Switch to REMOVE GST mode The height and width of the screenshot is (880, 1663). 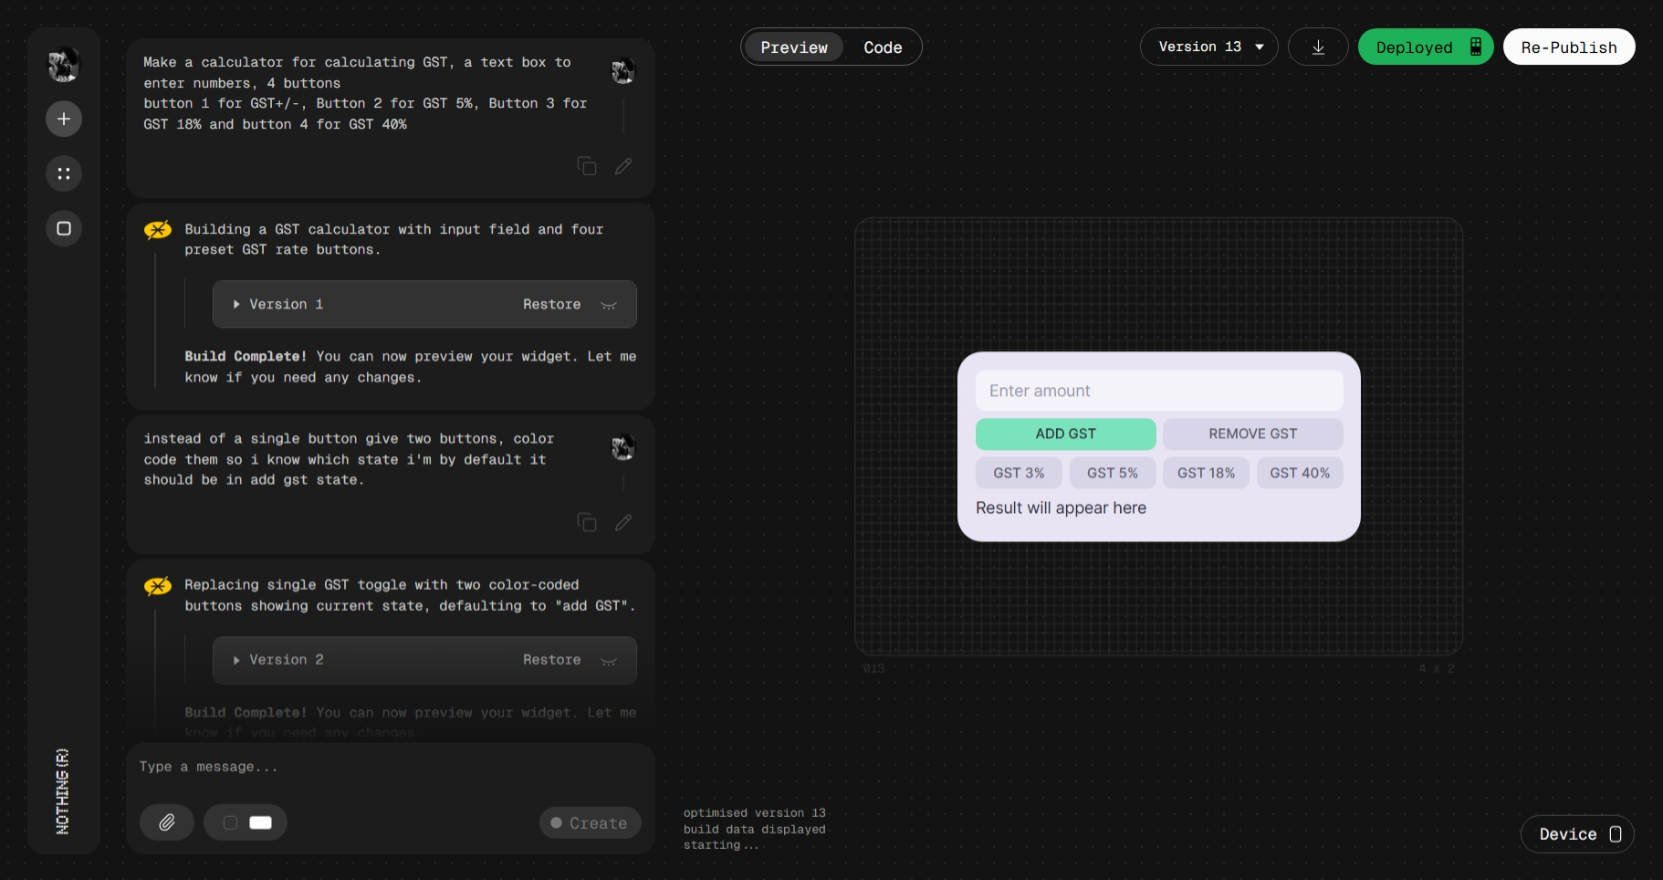pos(1252,434)
